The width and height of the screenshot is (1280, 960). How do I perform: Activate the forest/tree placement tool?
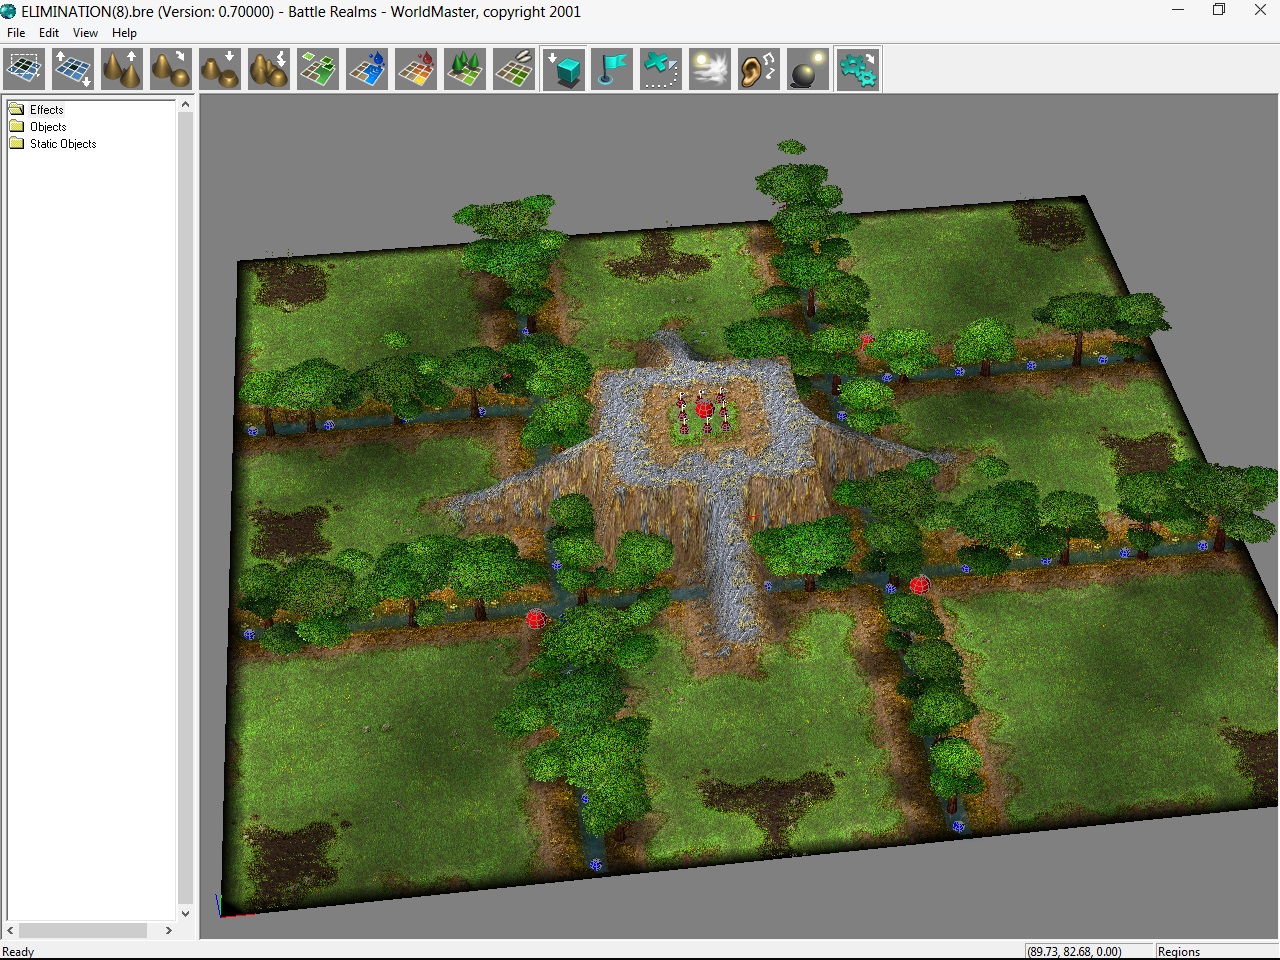[x=465, y=70]
